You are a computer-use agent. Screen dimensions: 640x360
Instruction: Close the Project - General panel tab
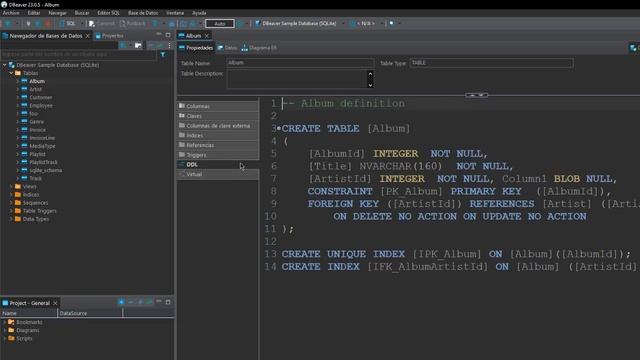pos(55,303)
